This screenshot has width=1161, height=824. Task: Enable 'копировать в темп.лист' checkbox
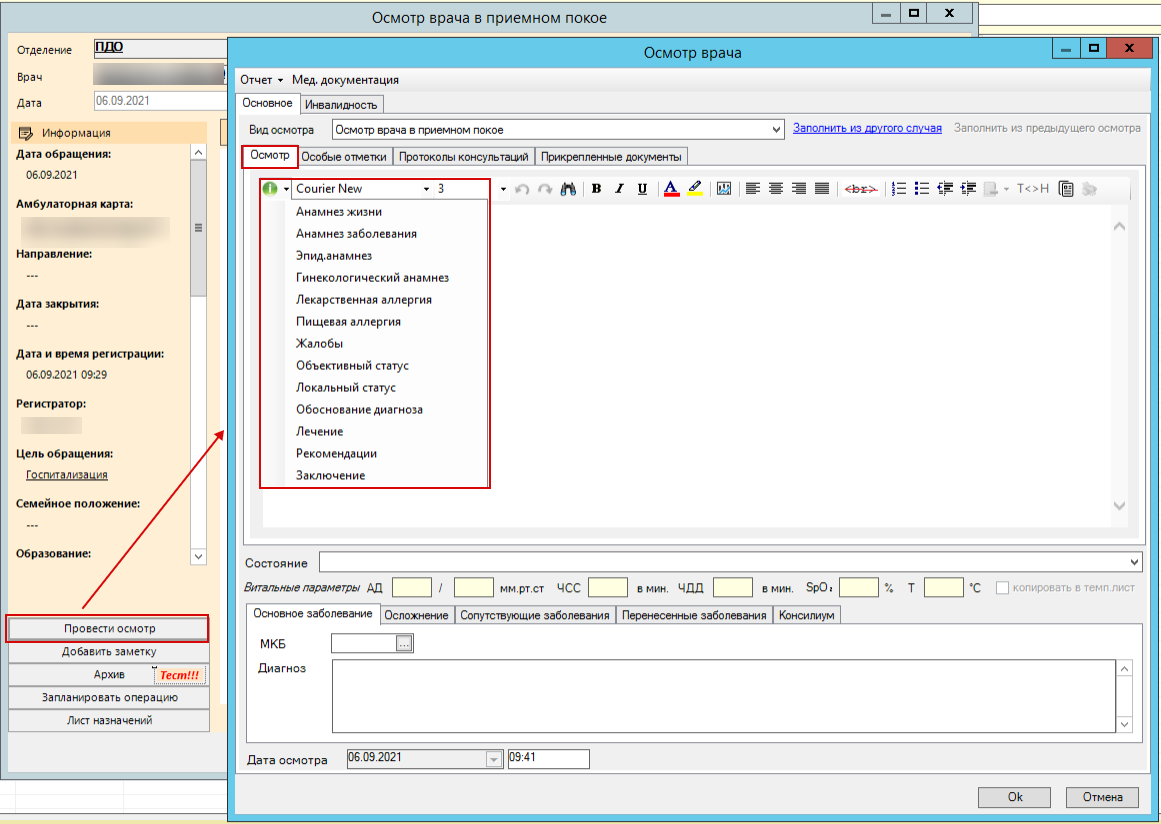pos(1003,588)
